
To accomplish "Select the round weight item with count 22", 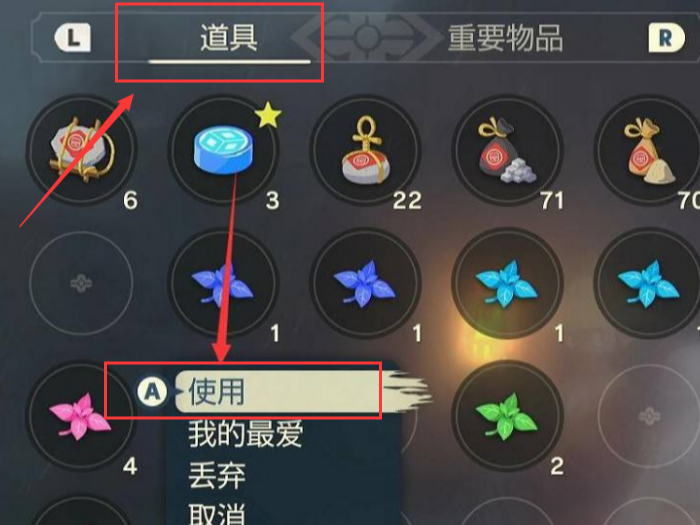I will 366,150.
